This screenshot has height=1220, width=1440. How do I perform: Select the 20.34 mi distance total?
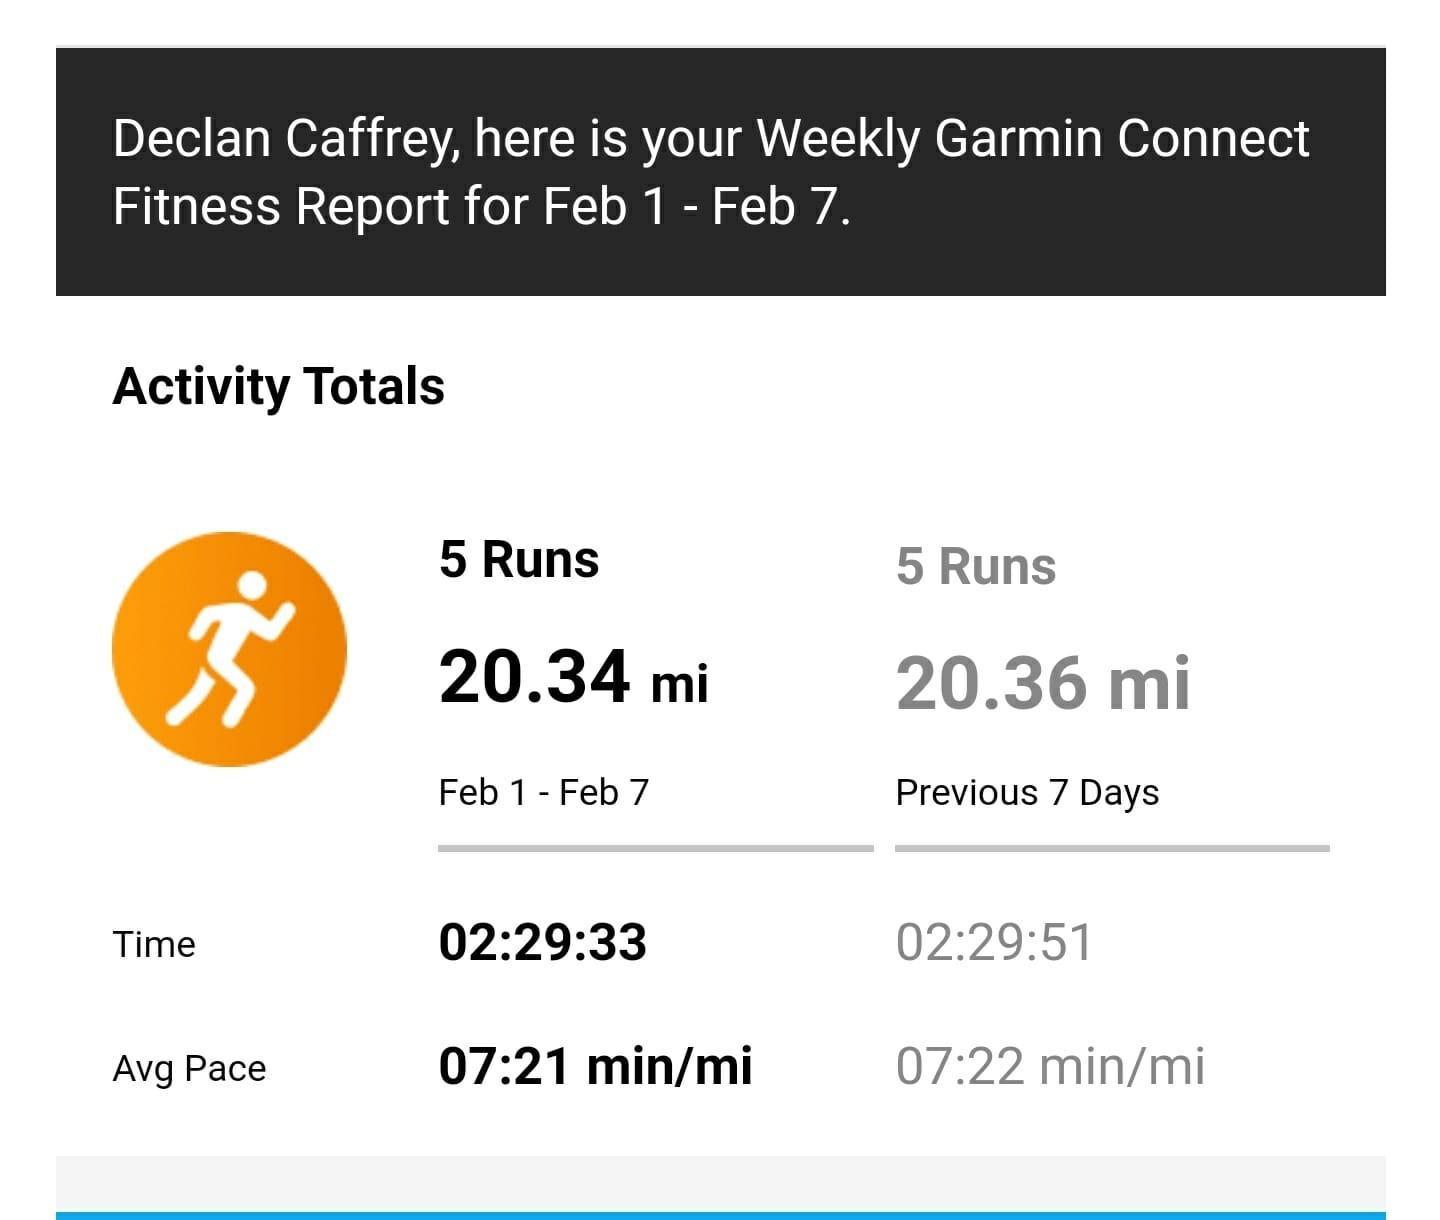tap(573, 678)
